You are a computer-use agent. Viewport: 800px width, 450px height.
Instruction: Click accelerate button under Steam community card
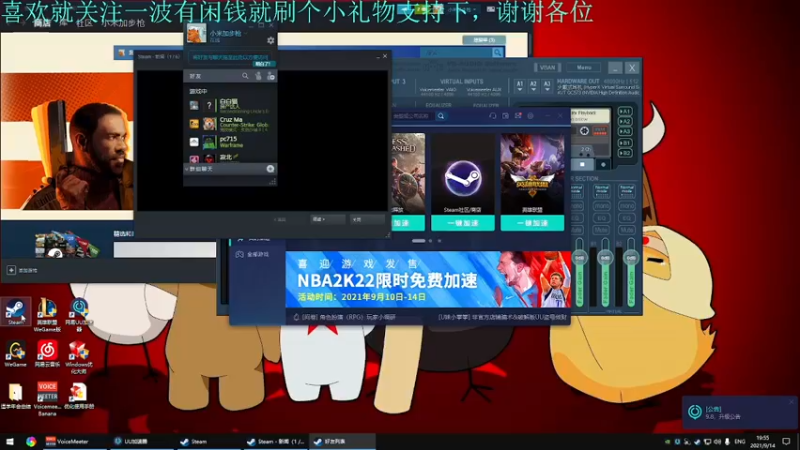pos(463,223)
